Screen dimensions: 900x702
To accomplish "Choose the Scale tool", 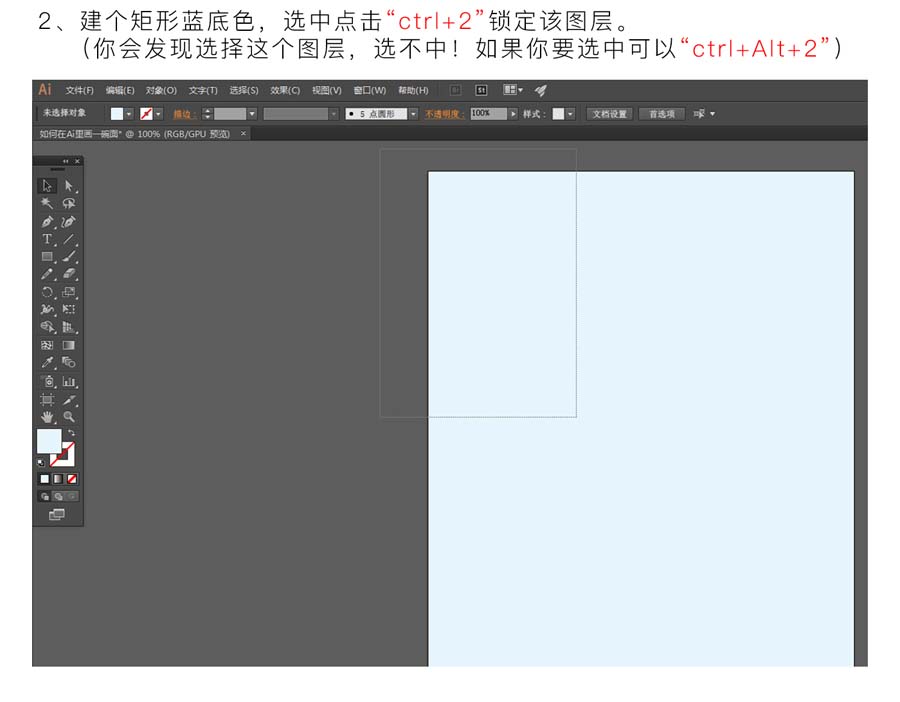I will click(x=68, y=292).
